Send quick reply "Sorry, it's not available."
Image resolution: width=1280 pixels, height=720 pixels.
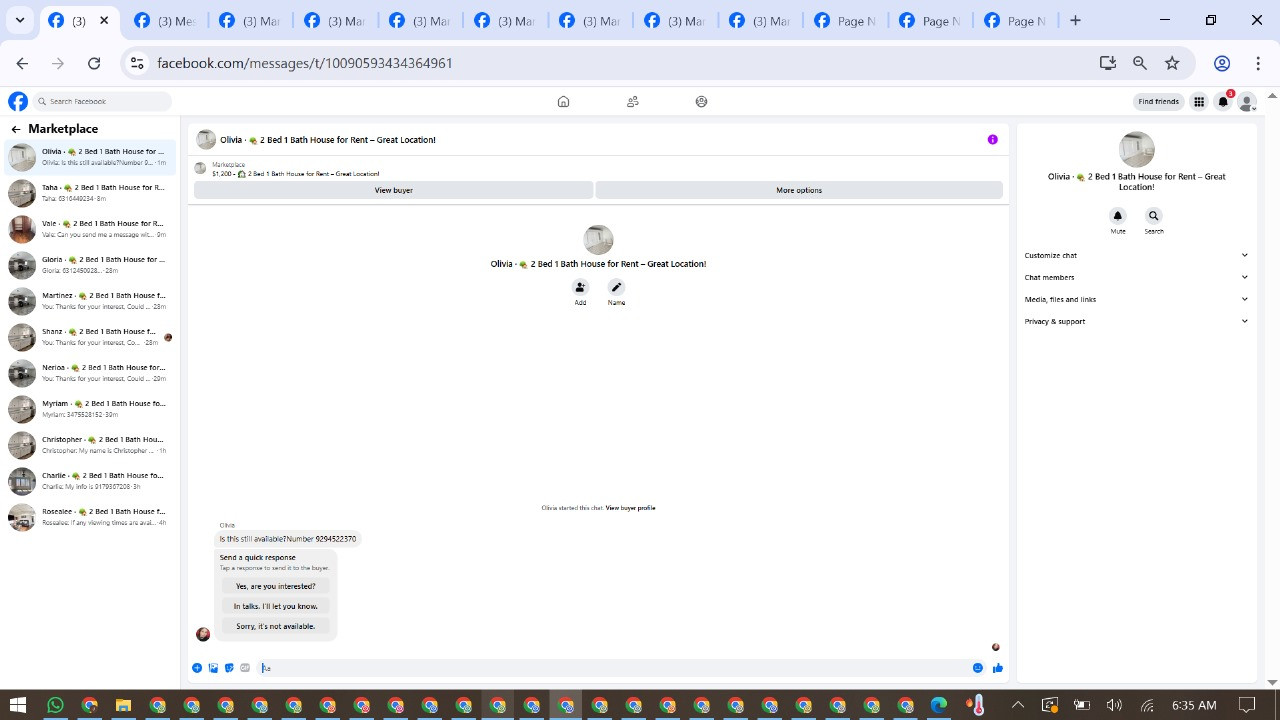pyautogui.click(x=275, y=626)
